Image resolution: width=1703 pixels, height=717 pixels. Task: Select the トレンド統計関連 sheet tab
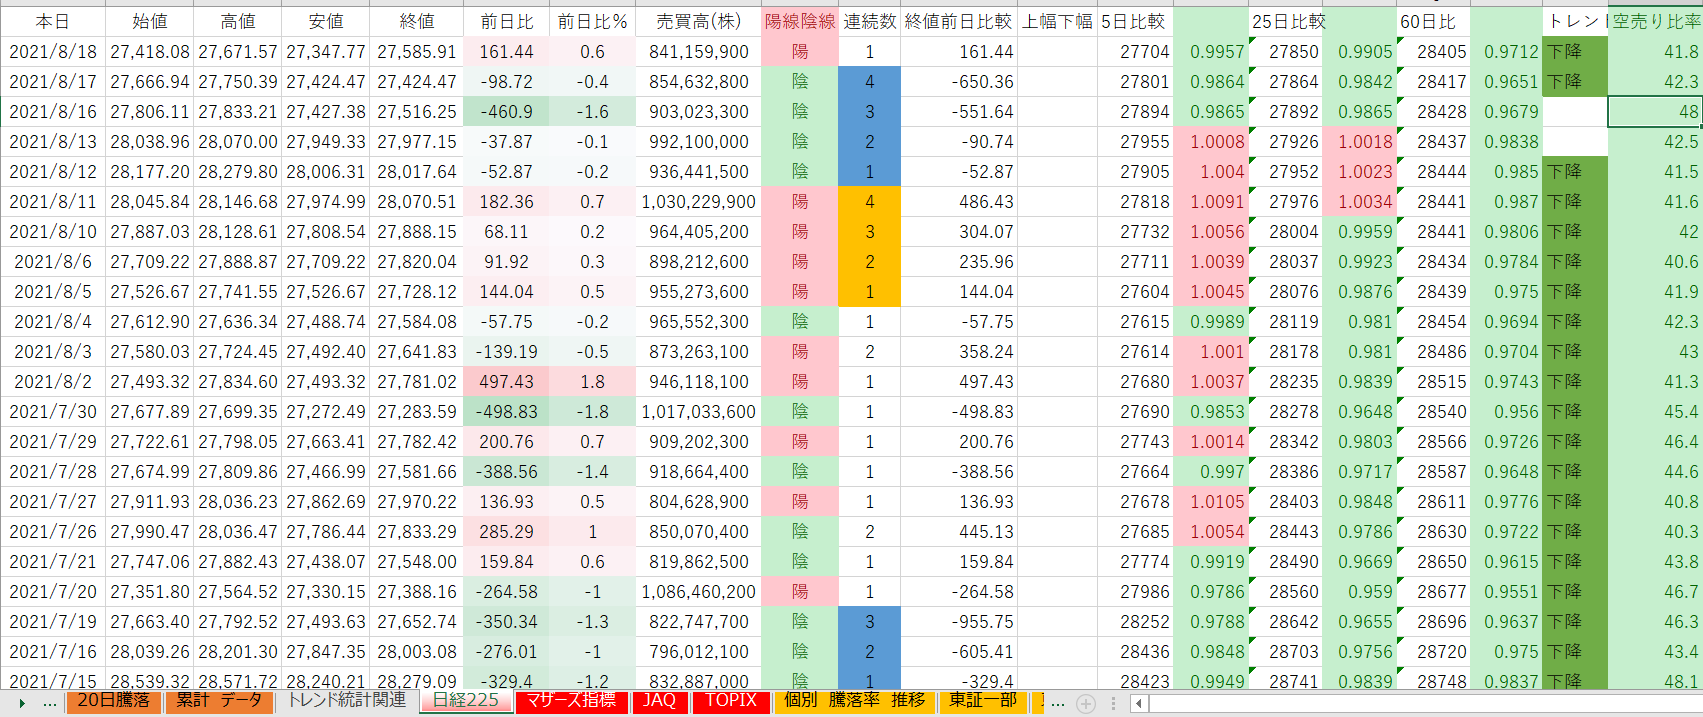click(x=346, y=701)
